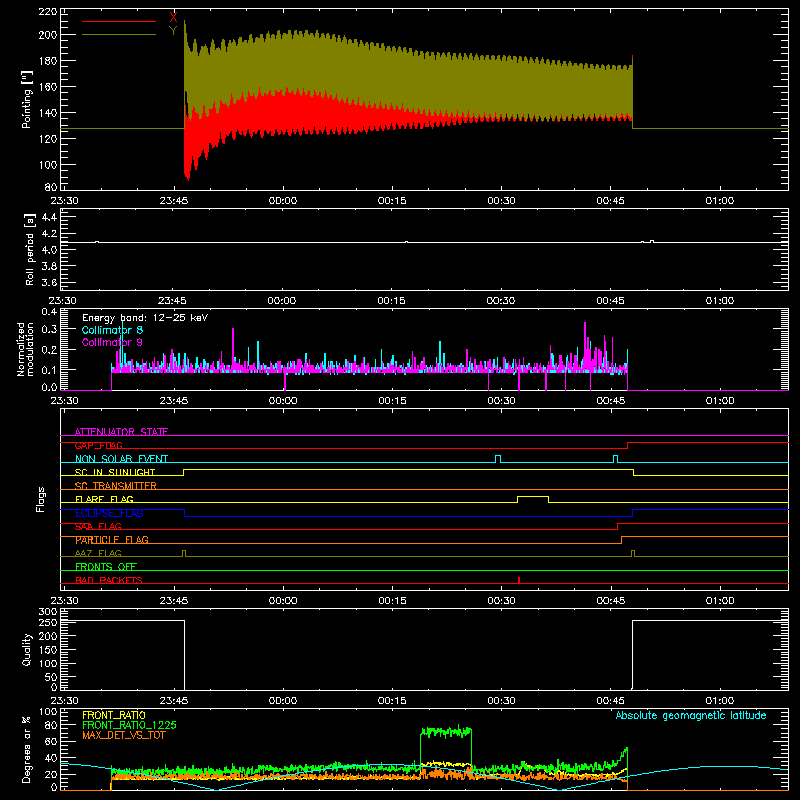Viewport: 800px width, 800px height.
Task: Click the 00:15 time label under Flags plot
Action: point(392,601)
